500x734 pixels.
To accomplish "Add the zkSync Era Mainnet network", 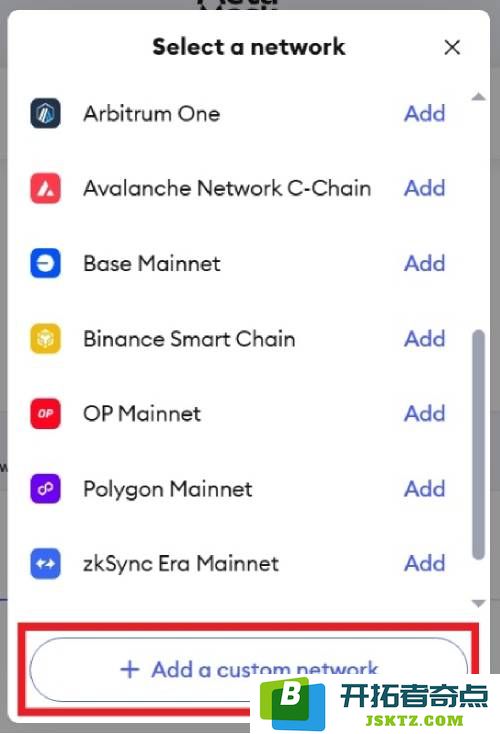I will [x=425, y=564].
